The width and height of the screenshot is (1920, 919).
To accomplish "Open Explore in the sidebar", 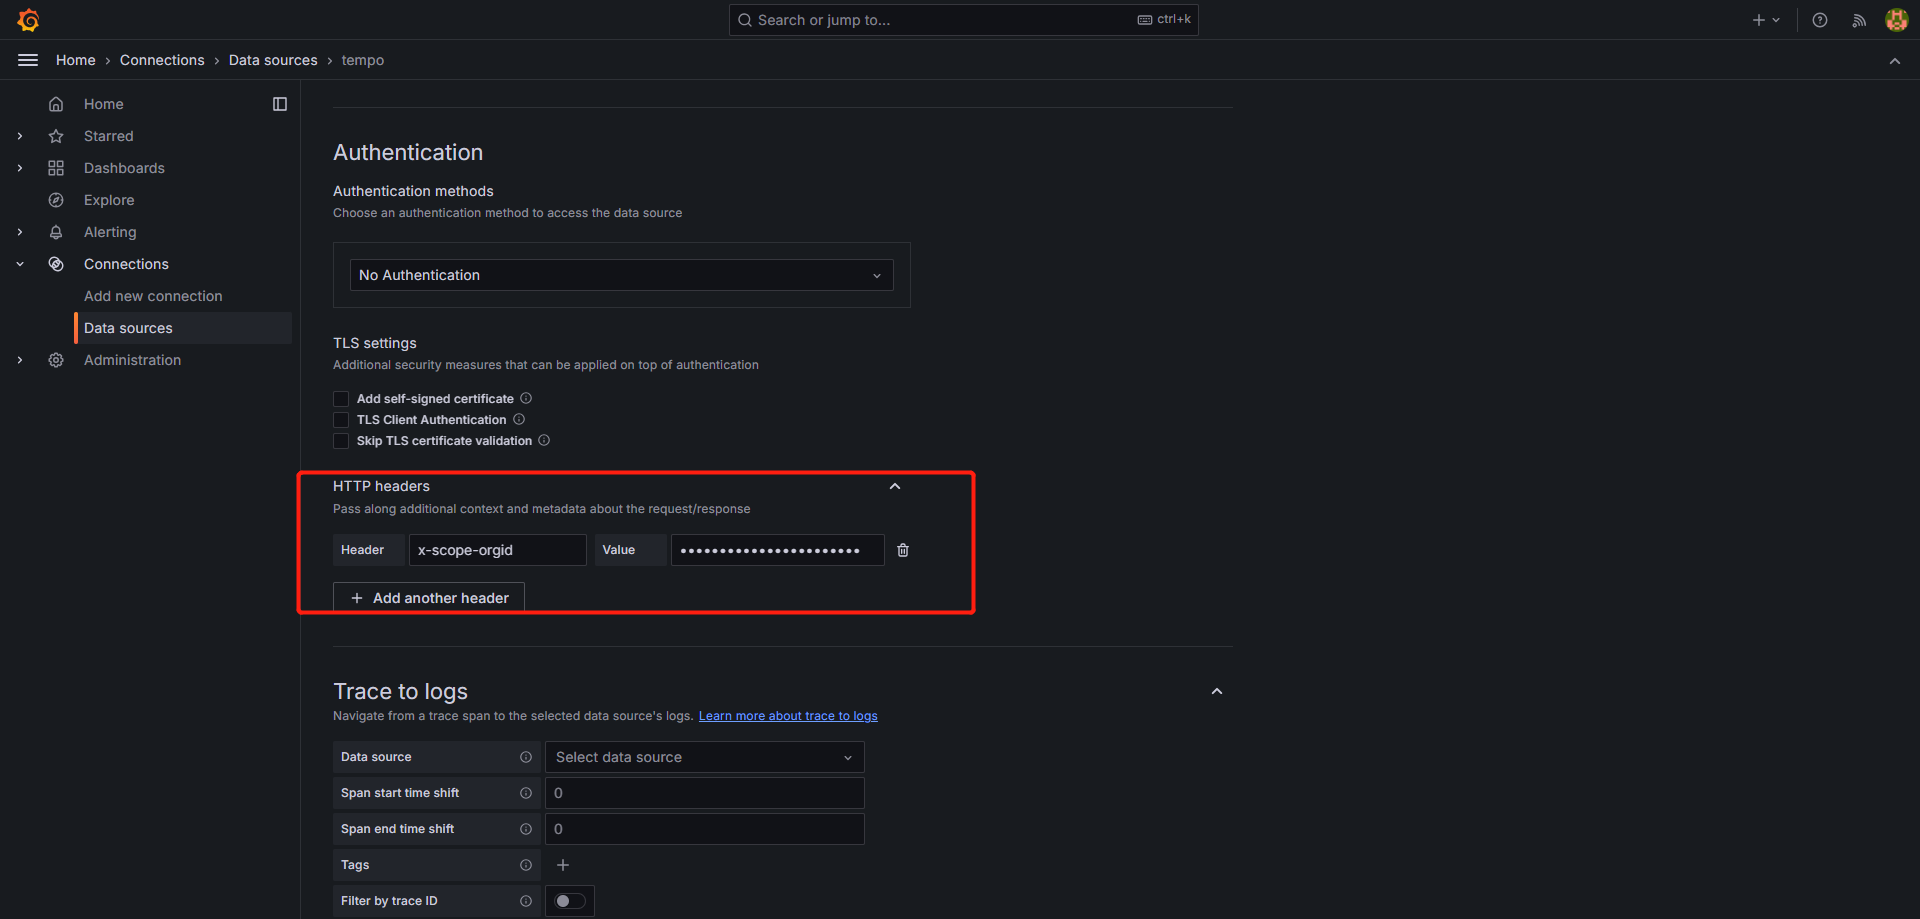I will click(109, 200).
